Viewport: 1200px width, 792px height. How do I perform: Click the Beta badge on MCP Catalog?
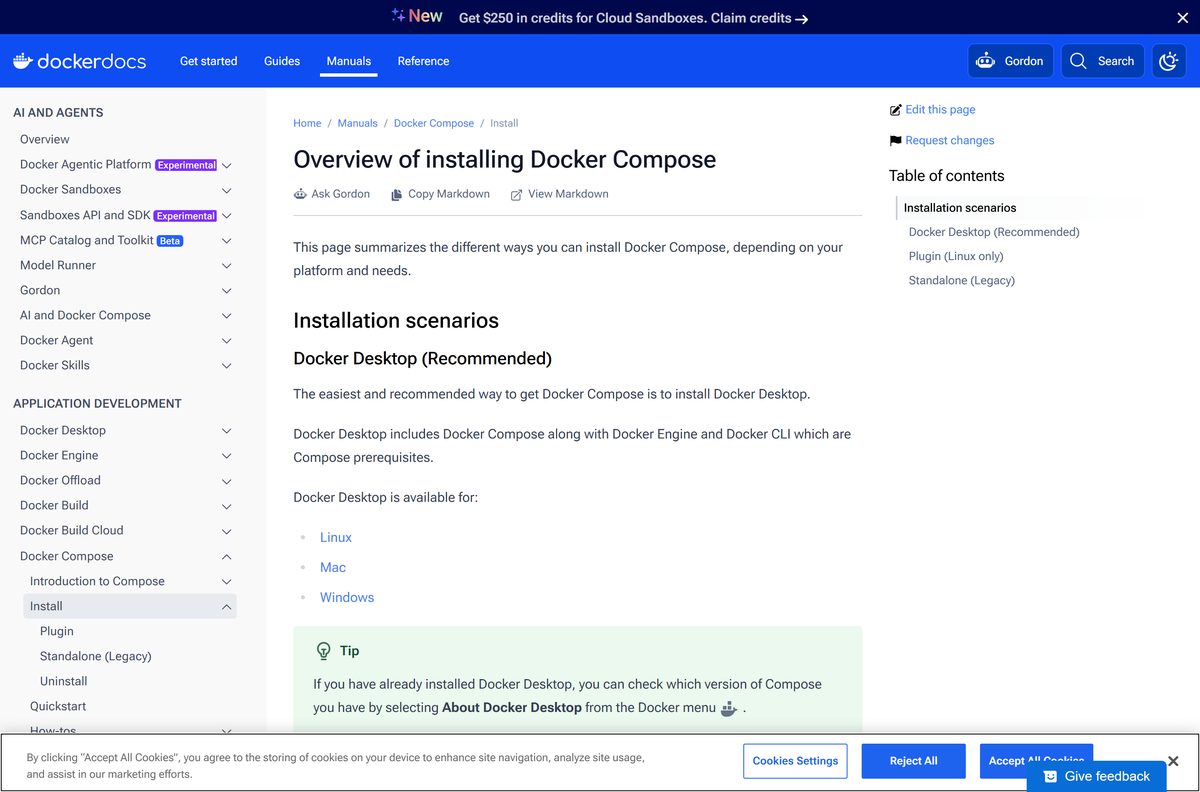(170, 241)
